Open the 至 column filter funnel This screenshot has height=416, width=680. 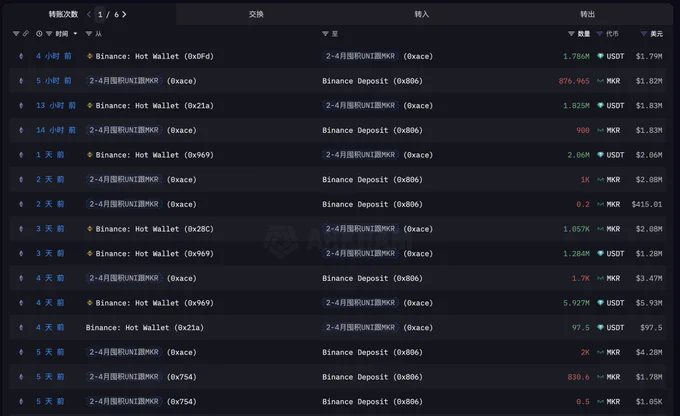coord(325,33)
